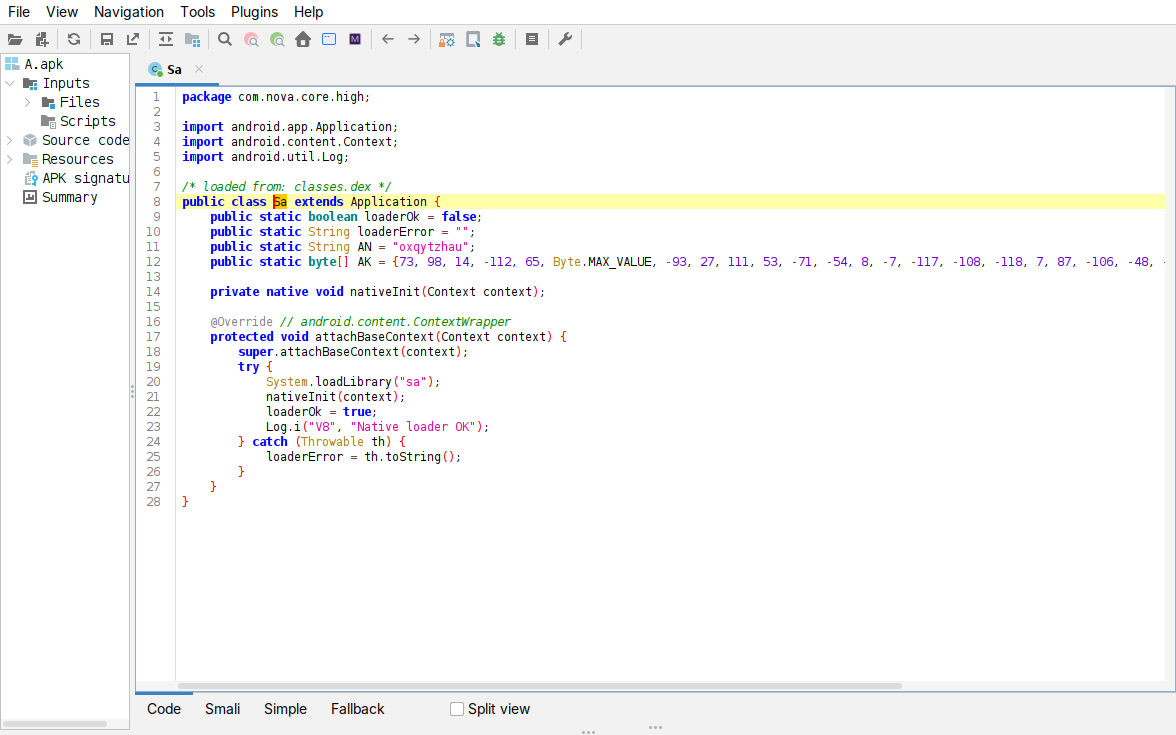This screenshot has height=735, width=1176.
Task: Click the package com.nova.core.high line
Action: pyautogui.click(x=276, y=97)
